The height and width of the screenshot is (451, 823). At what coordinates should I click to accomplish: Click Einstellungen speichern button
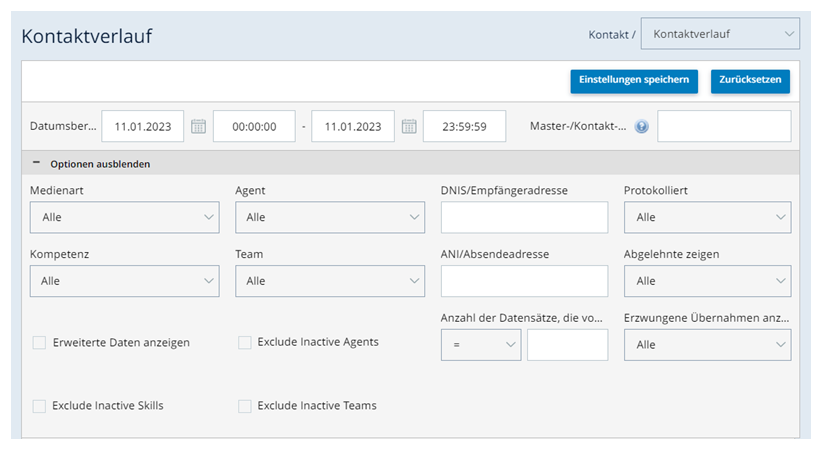point(634,81)
